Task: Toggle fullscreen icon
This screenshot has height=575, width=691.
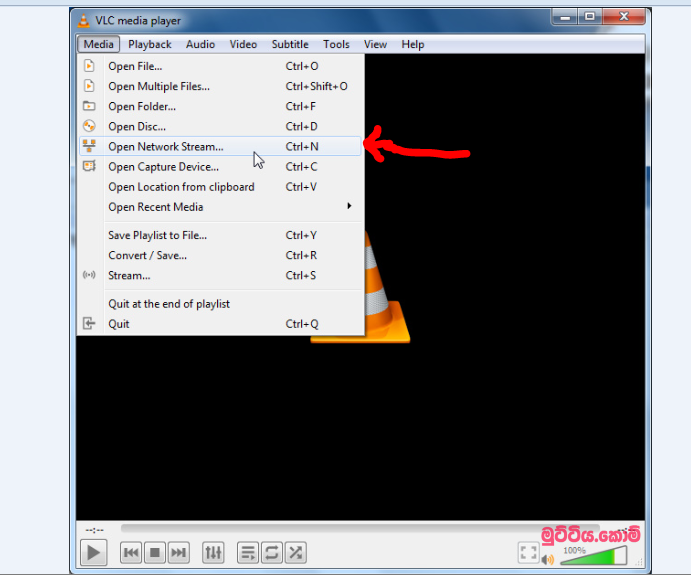Action: [528, 553]
